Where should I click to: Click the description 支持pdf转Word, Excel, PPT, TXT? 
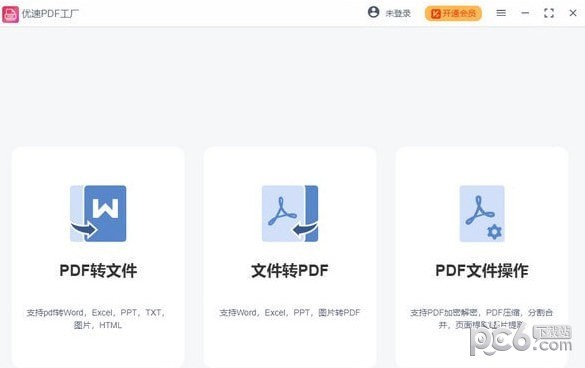click(x=97, y=318)
